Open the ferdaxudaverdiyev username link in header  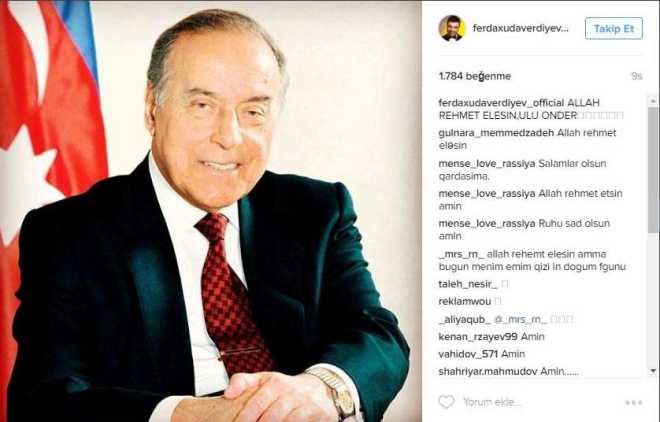click(520, 29)
